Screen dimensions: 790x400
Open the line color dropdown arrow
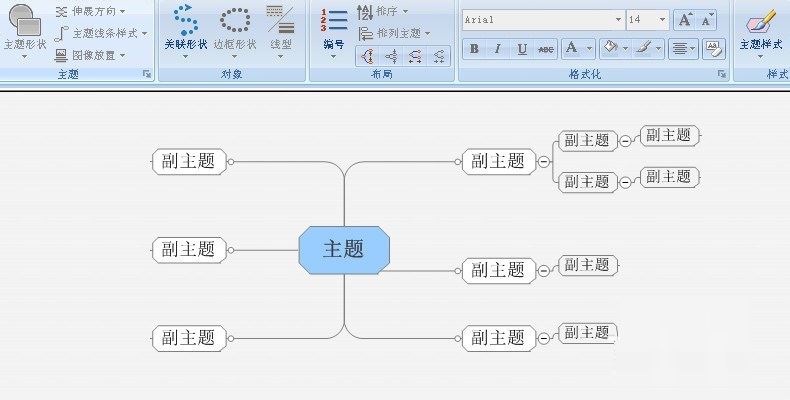tap(659, 49)
